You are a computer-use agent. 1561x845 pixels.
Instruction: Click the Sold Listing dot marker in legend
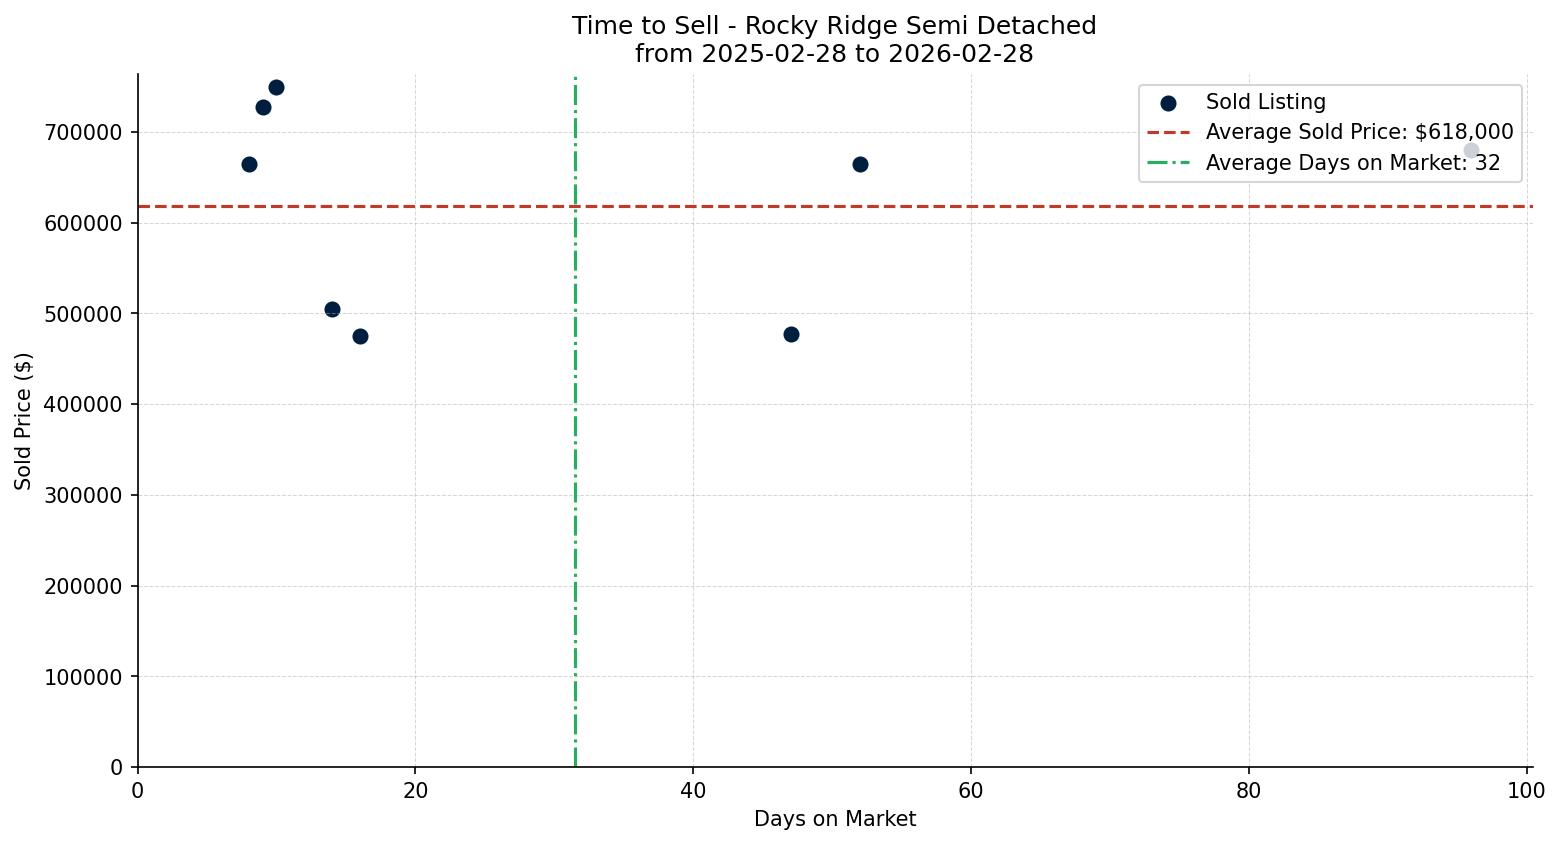1168,103
